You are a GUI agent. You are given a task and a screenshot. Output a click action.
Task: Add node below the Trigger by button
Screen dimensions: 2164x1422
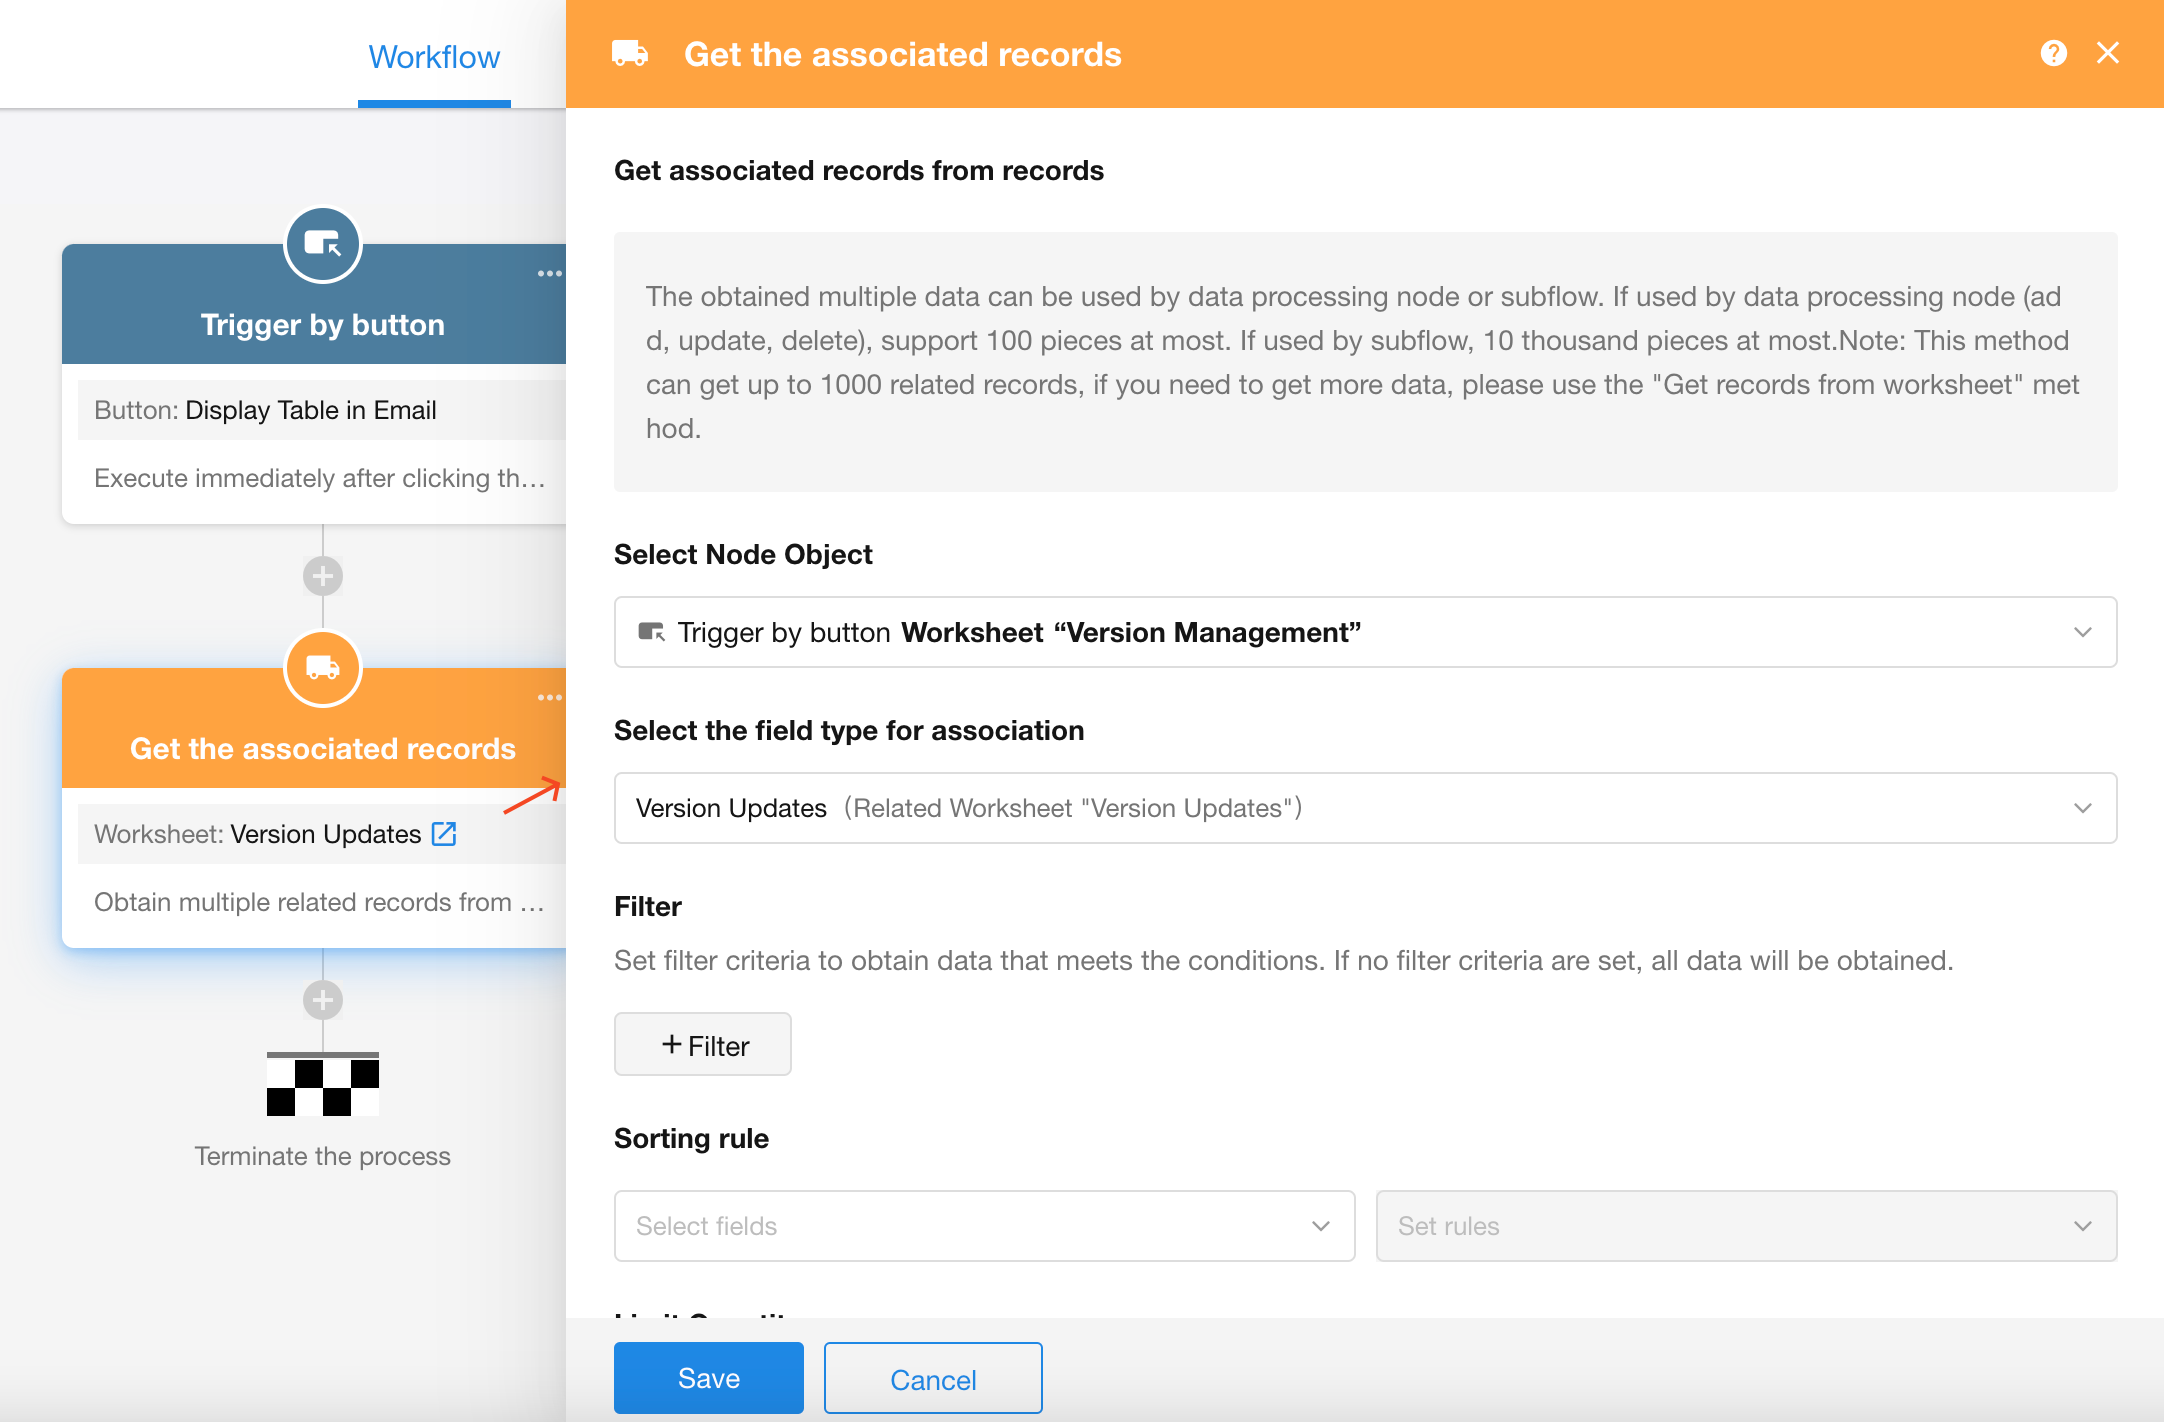(322, 576)
